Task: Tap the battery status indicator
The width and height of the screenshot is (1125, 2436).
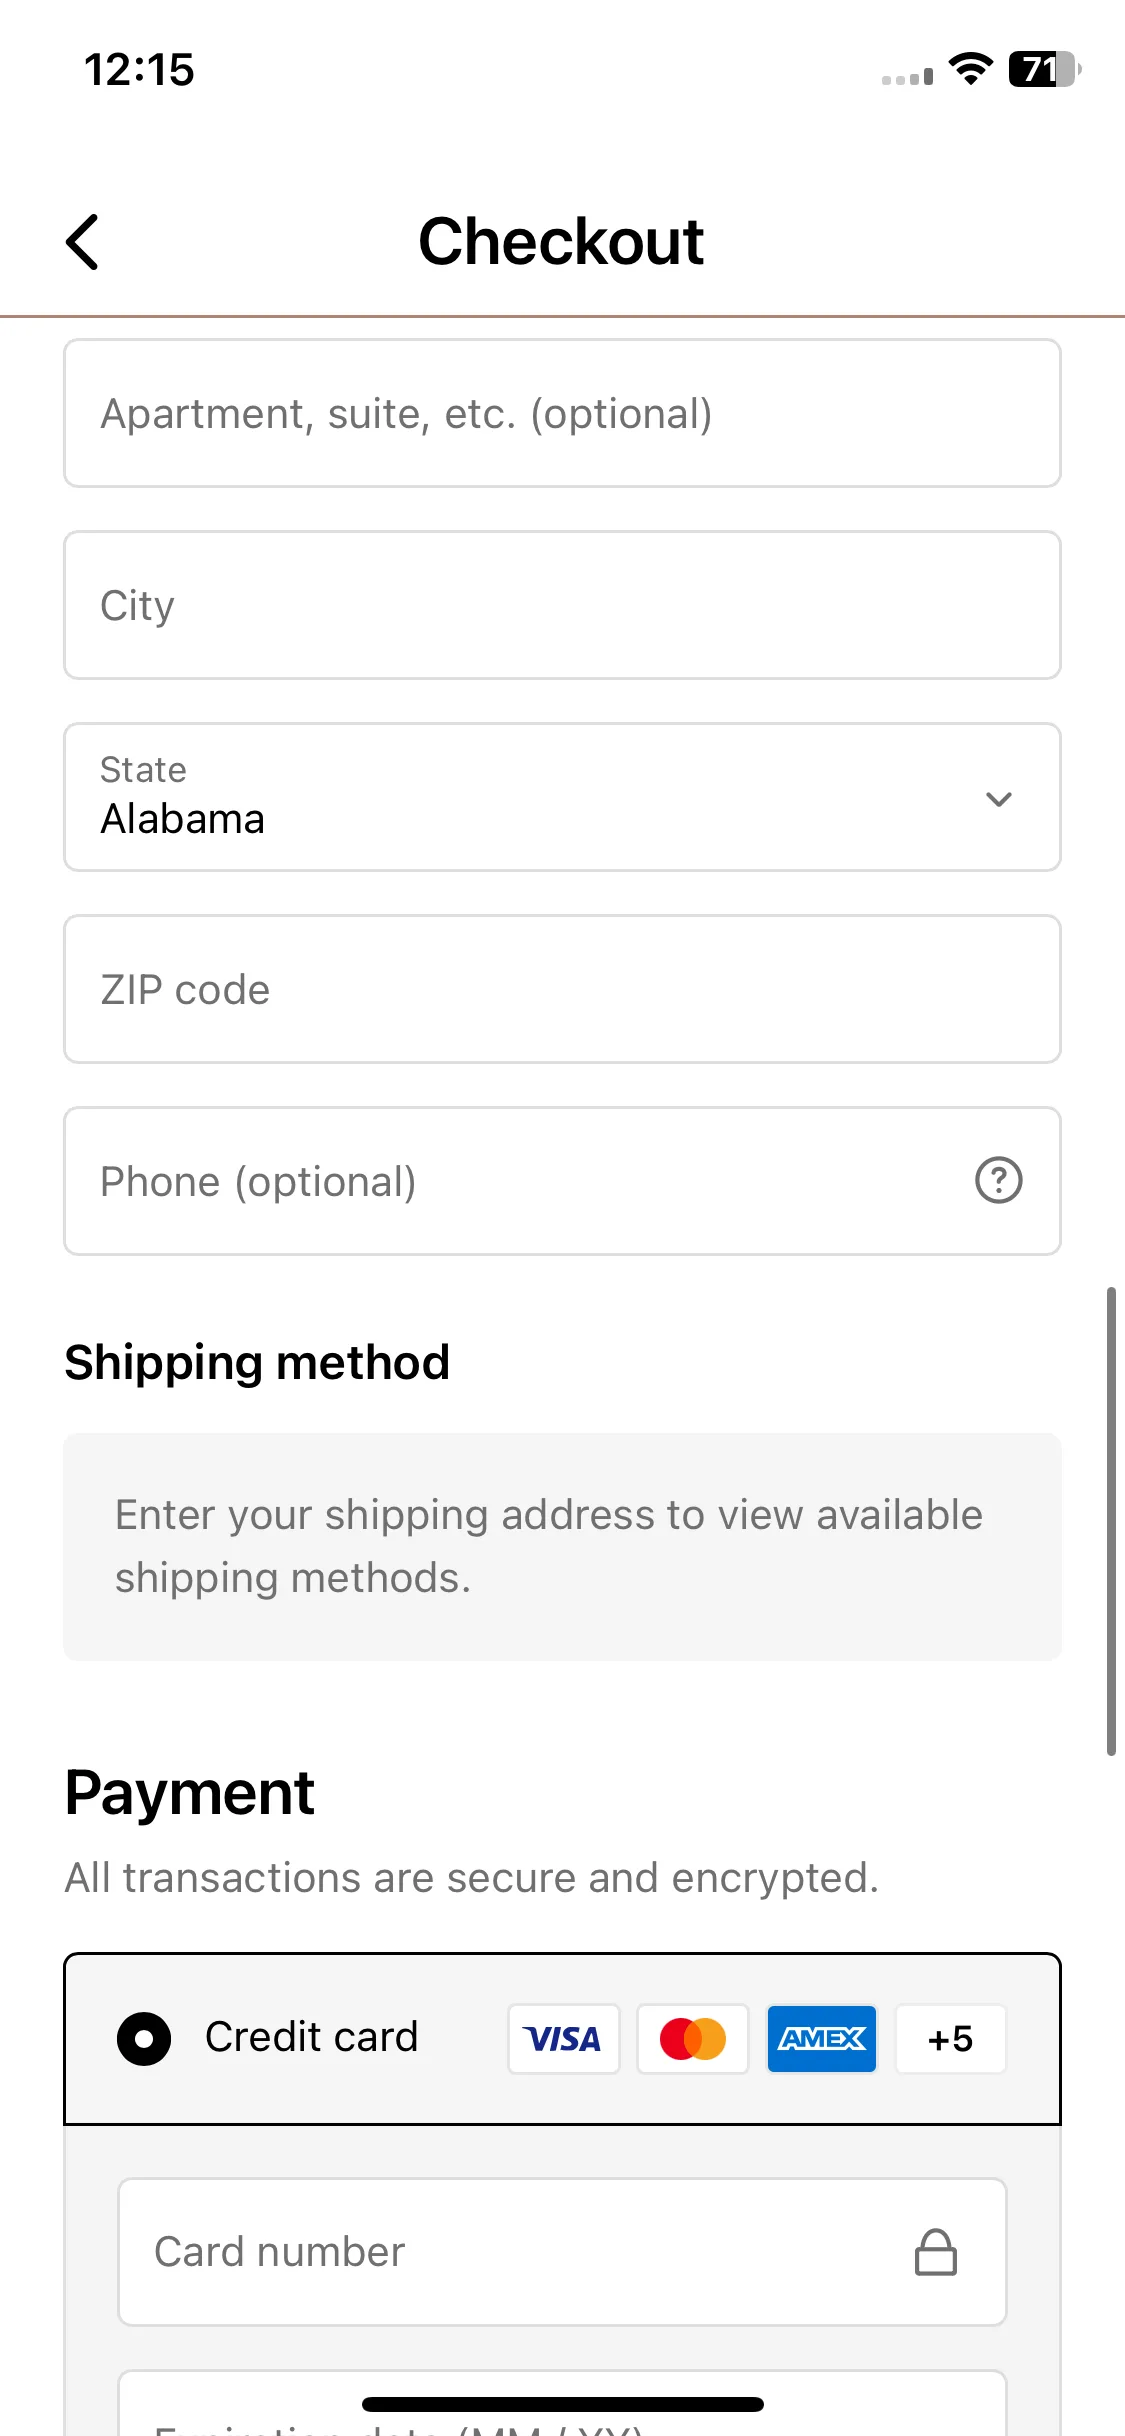Action: pyautogui.click(x=1044, y=69)
